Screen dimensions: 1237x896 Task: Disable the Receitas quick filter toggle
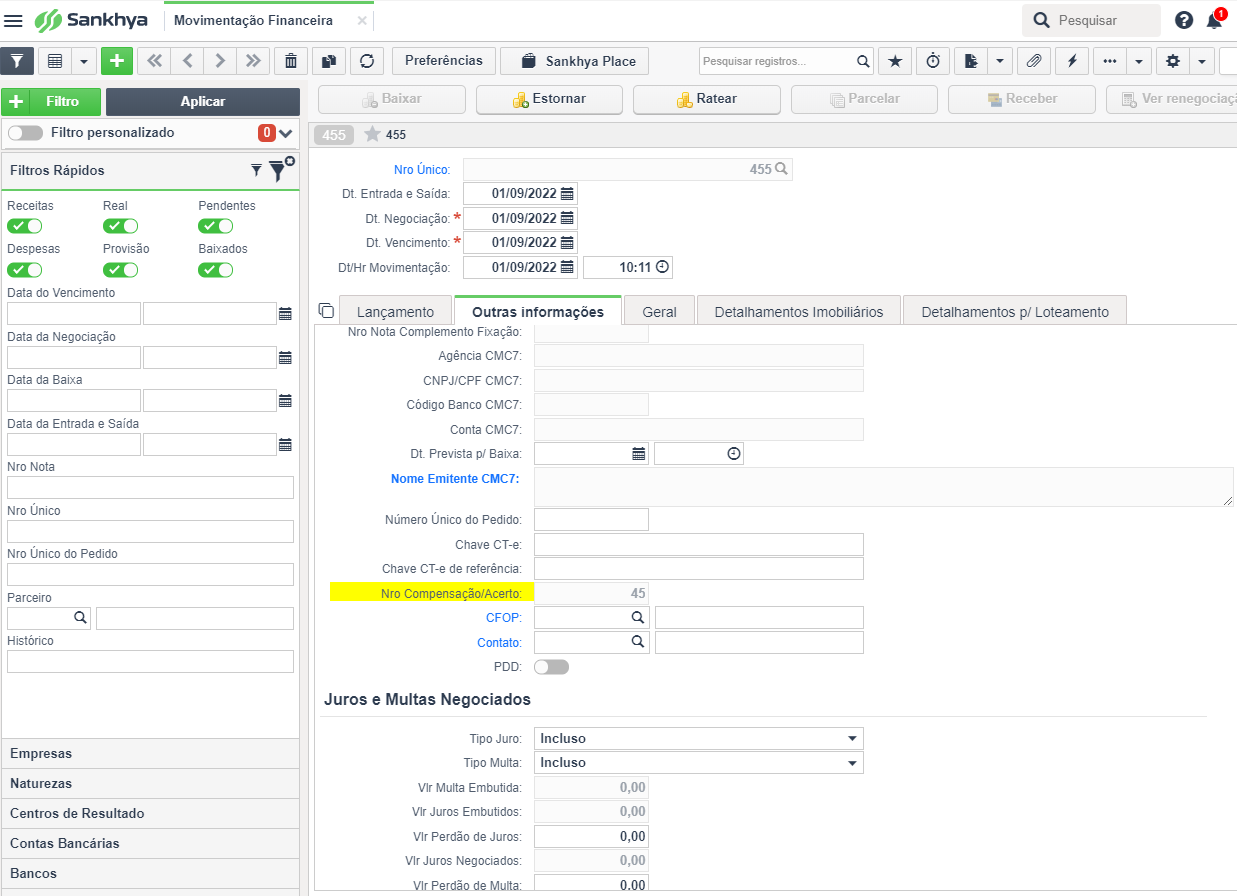pyautogui.click(x=24, y=226)
